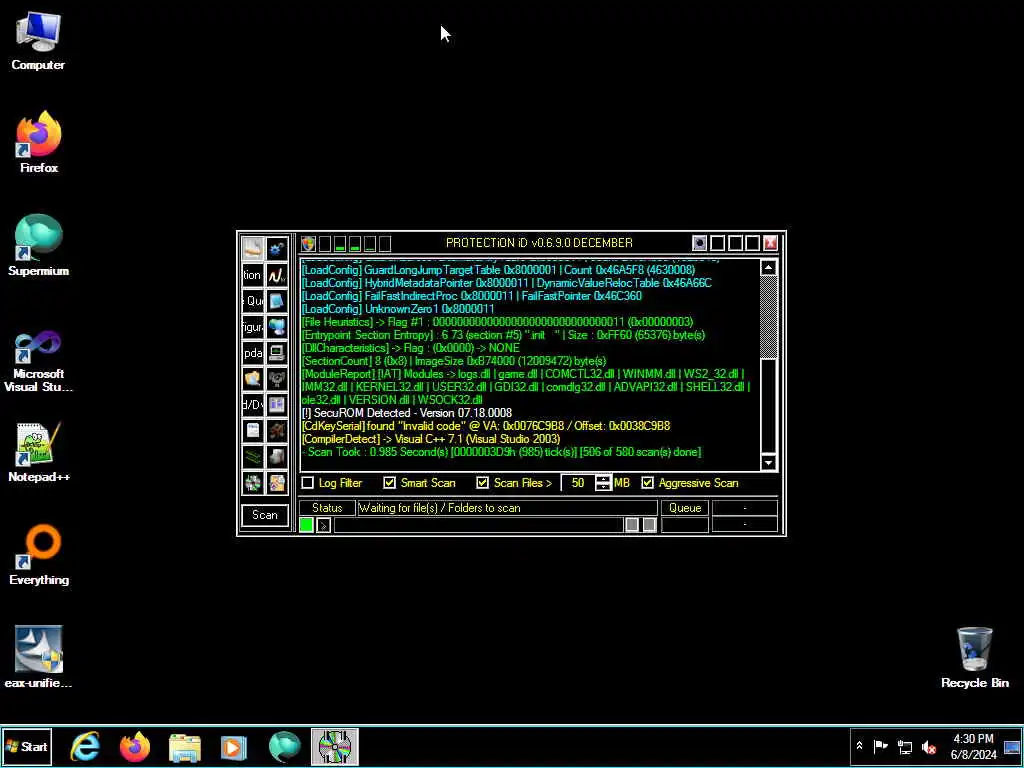Uncheck the Smart Scan checkbox
Screen dimensions: 1024x768
[389, 483]
